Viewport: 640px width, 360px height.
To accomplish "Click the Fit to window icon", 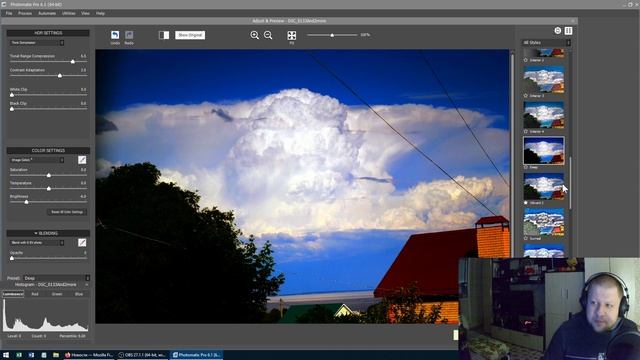I will (x=291, y=35).
